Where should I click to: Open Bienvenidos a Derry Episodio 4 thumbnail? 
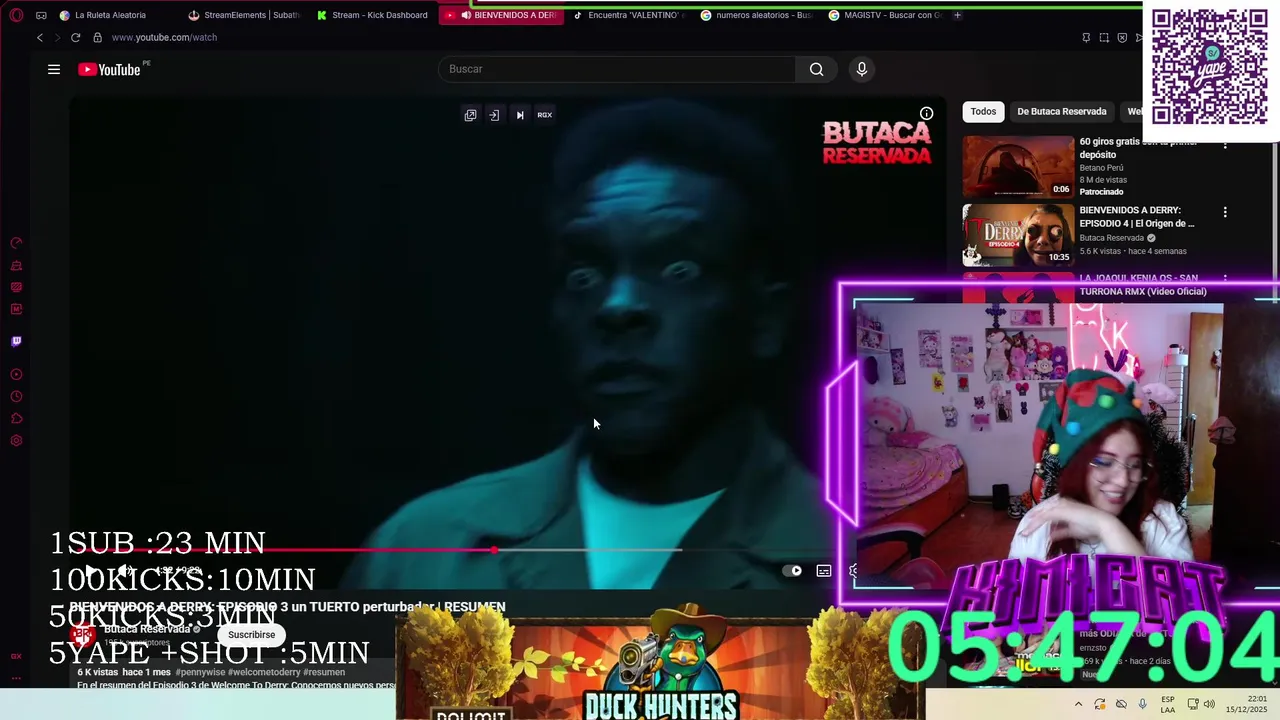tap(1018, 235)
